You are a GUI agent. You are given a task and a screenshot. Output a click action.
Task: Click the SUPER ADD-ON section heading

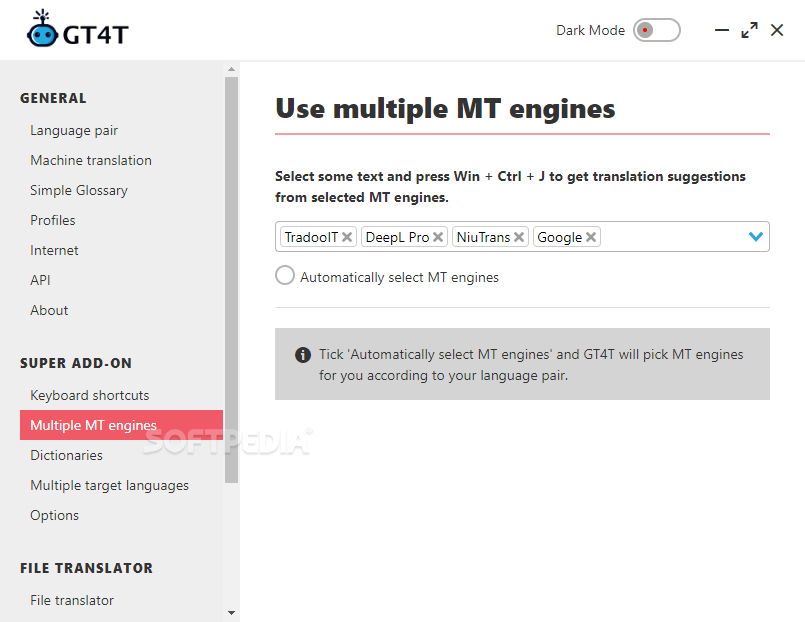(75, 363)
